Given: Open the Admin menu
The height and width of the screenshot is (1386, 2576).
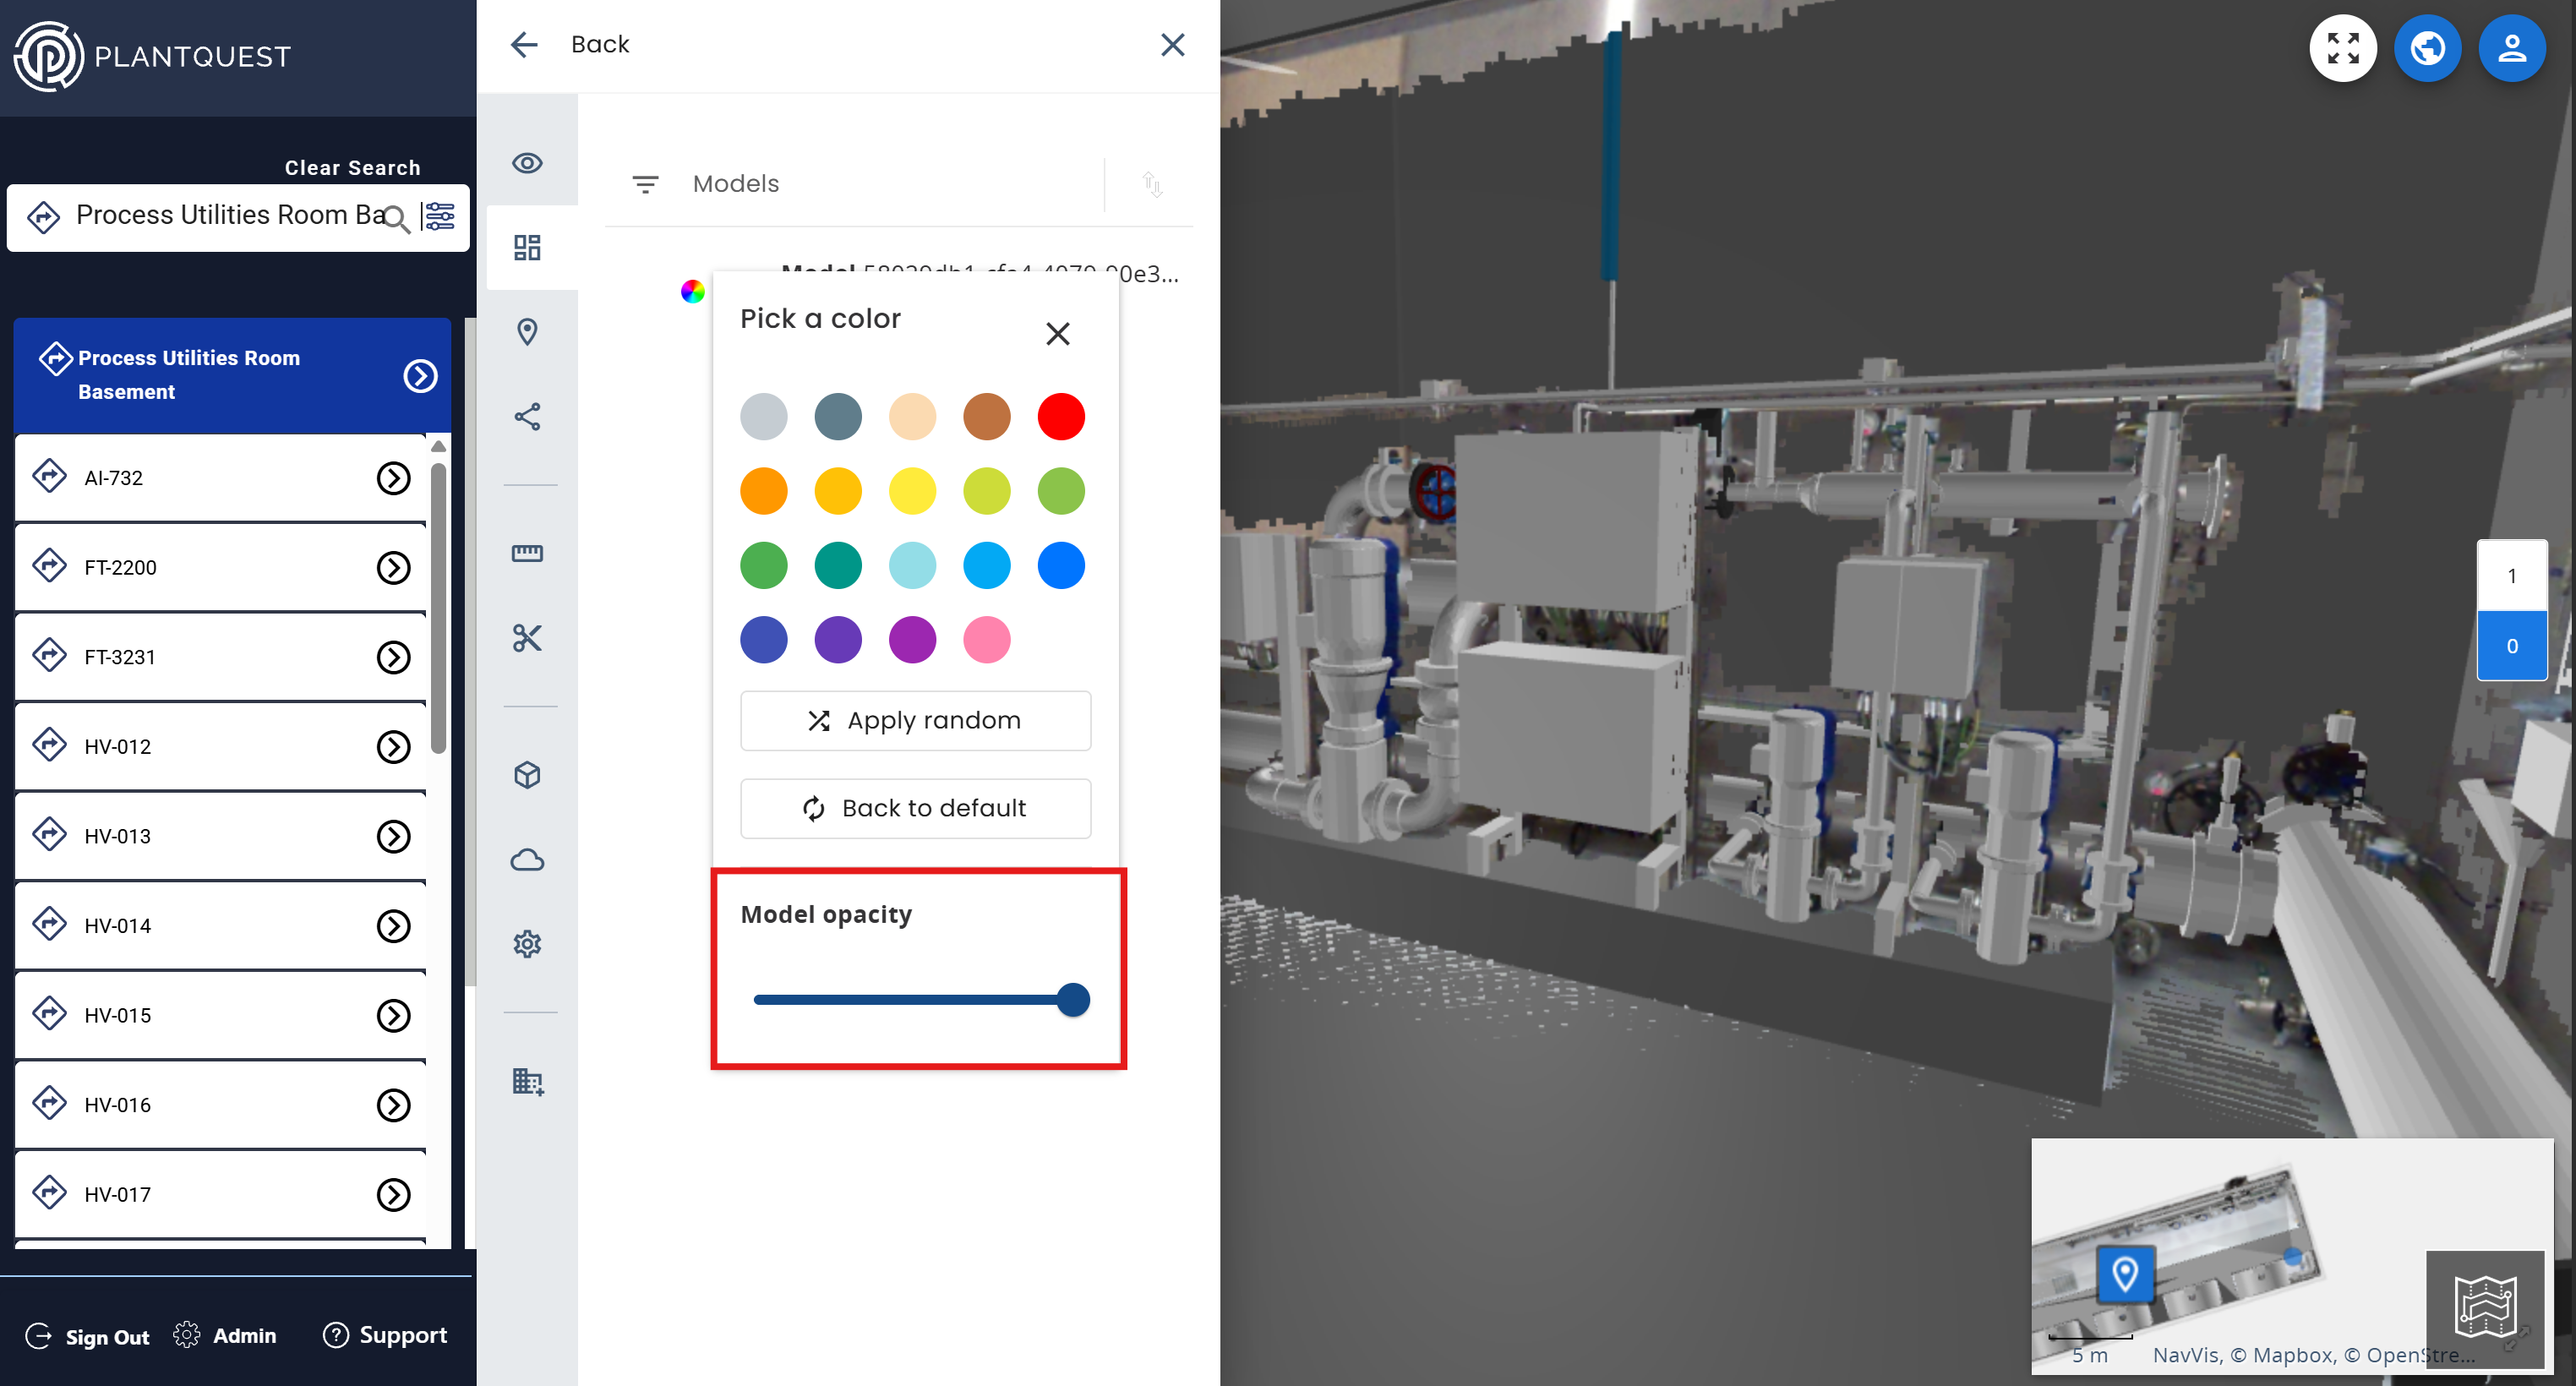Looking at the screenshot, I should [225, 1335].
